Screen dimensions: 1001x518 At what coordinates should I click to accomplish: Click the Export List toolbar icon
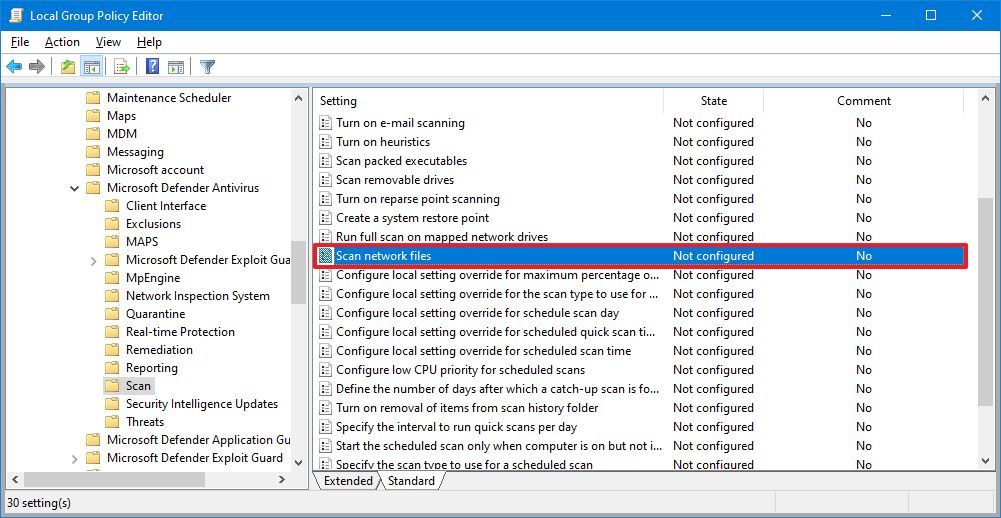coord(122,66)
